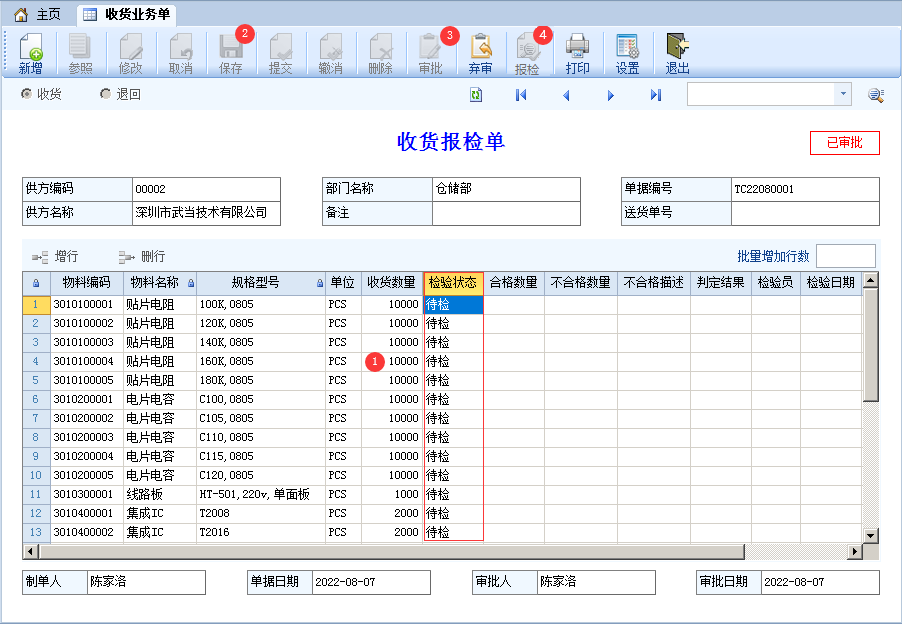
Task: Click the lock icon in 物料名称 header
Action: point(191,283)
